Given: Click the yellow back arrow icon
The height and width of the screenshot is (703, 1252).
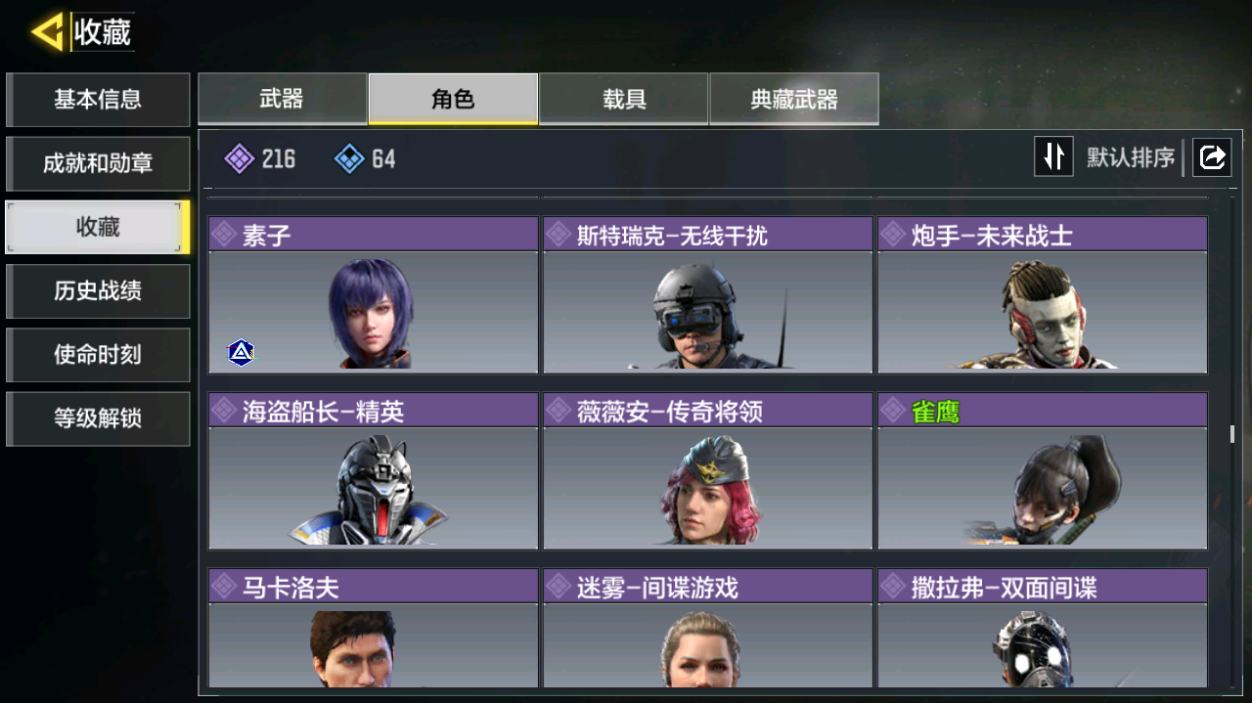Looking at the screenshot, I should [46, 32].
